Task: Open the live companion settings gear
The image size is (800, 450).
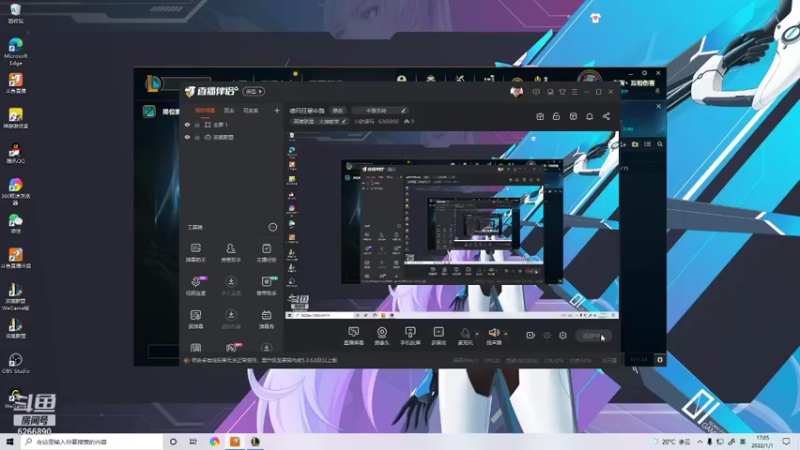Action: point(563,335)
